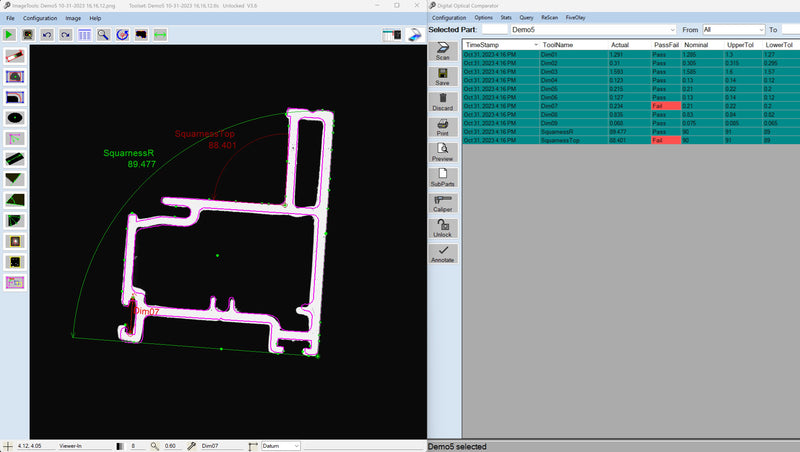Click the red Fail cell for Dim07
The width and height of the screenshot is (800, 452).
665,105
